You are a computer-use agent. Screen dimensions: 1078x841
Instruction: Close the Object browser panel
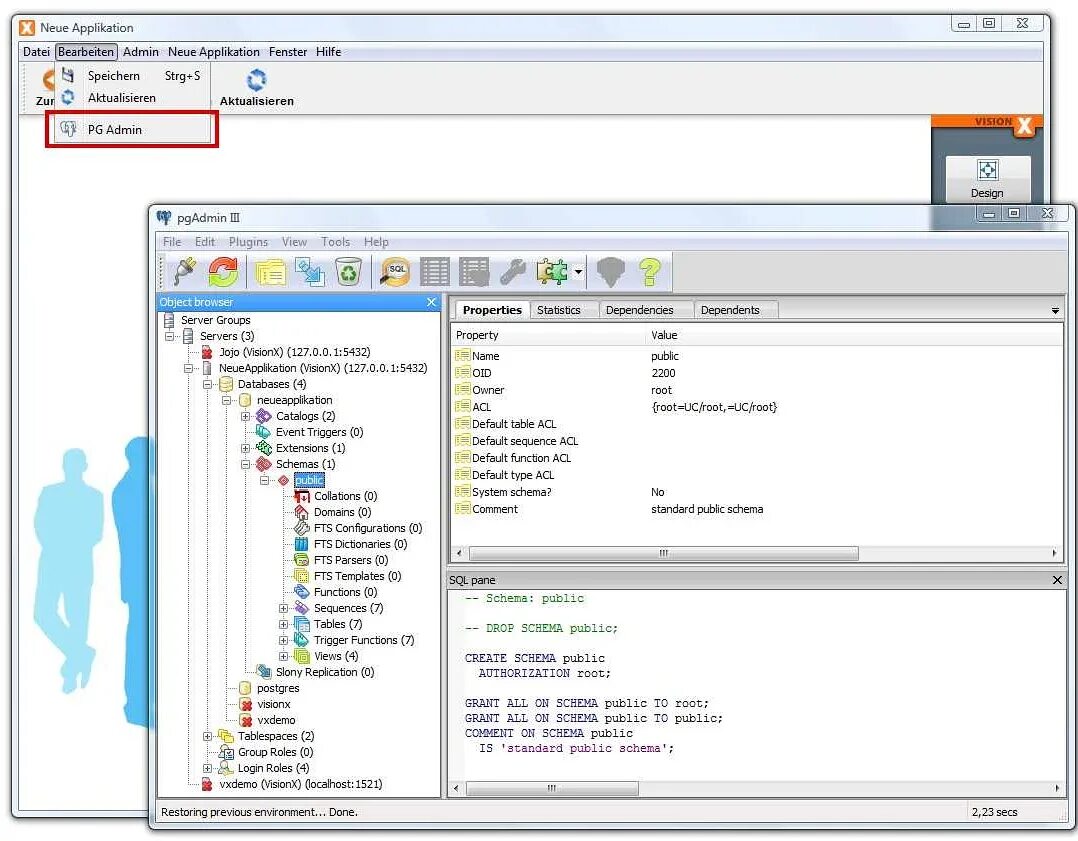(x=431, y=302)
